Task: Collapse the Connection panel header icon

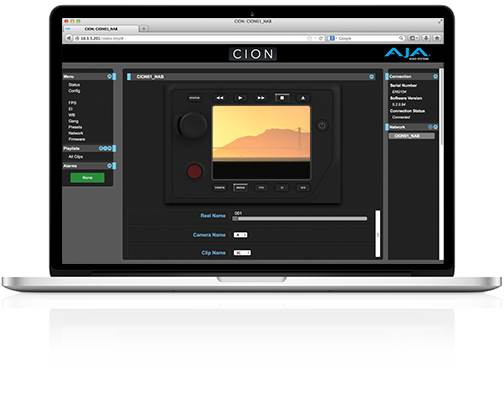Action: [435, 77]
